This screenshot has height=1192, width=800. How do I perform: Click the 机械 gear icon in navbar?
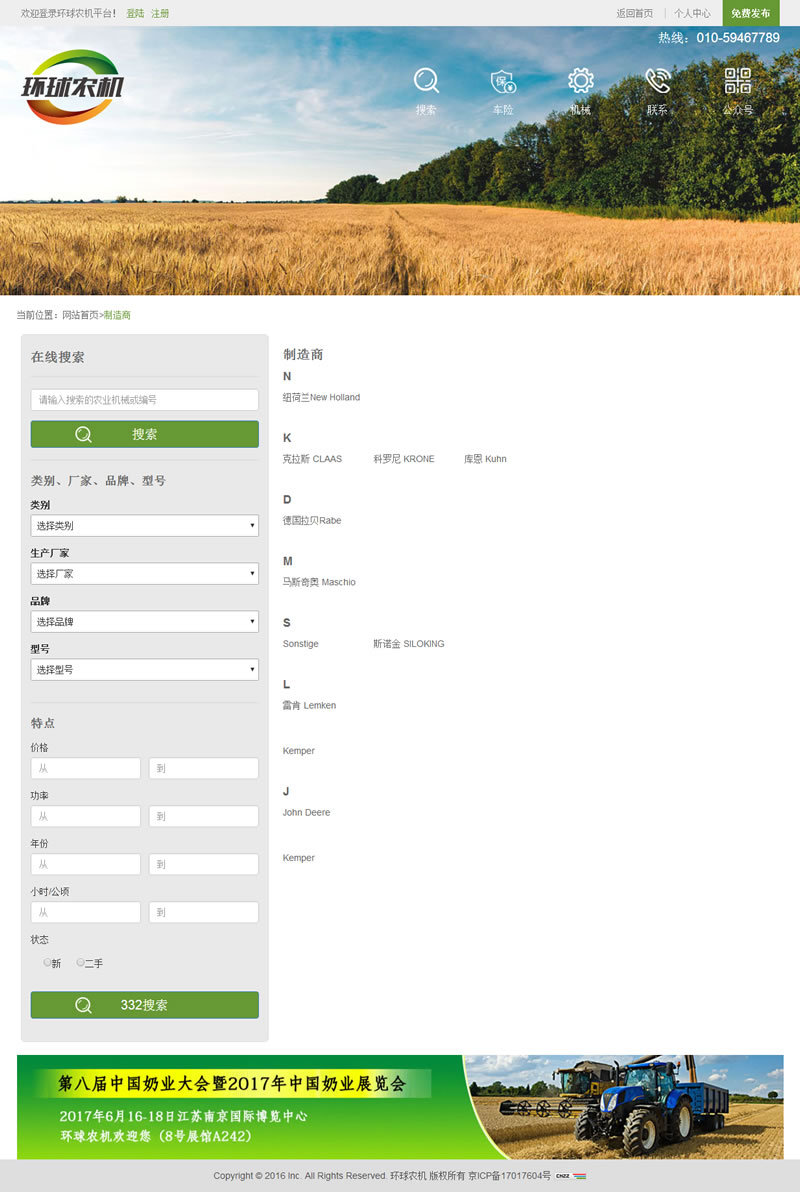coord(580,82)
